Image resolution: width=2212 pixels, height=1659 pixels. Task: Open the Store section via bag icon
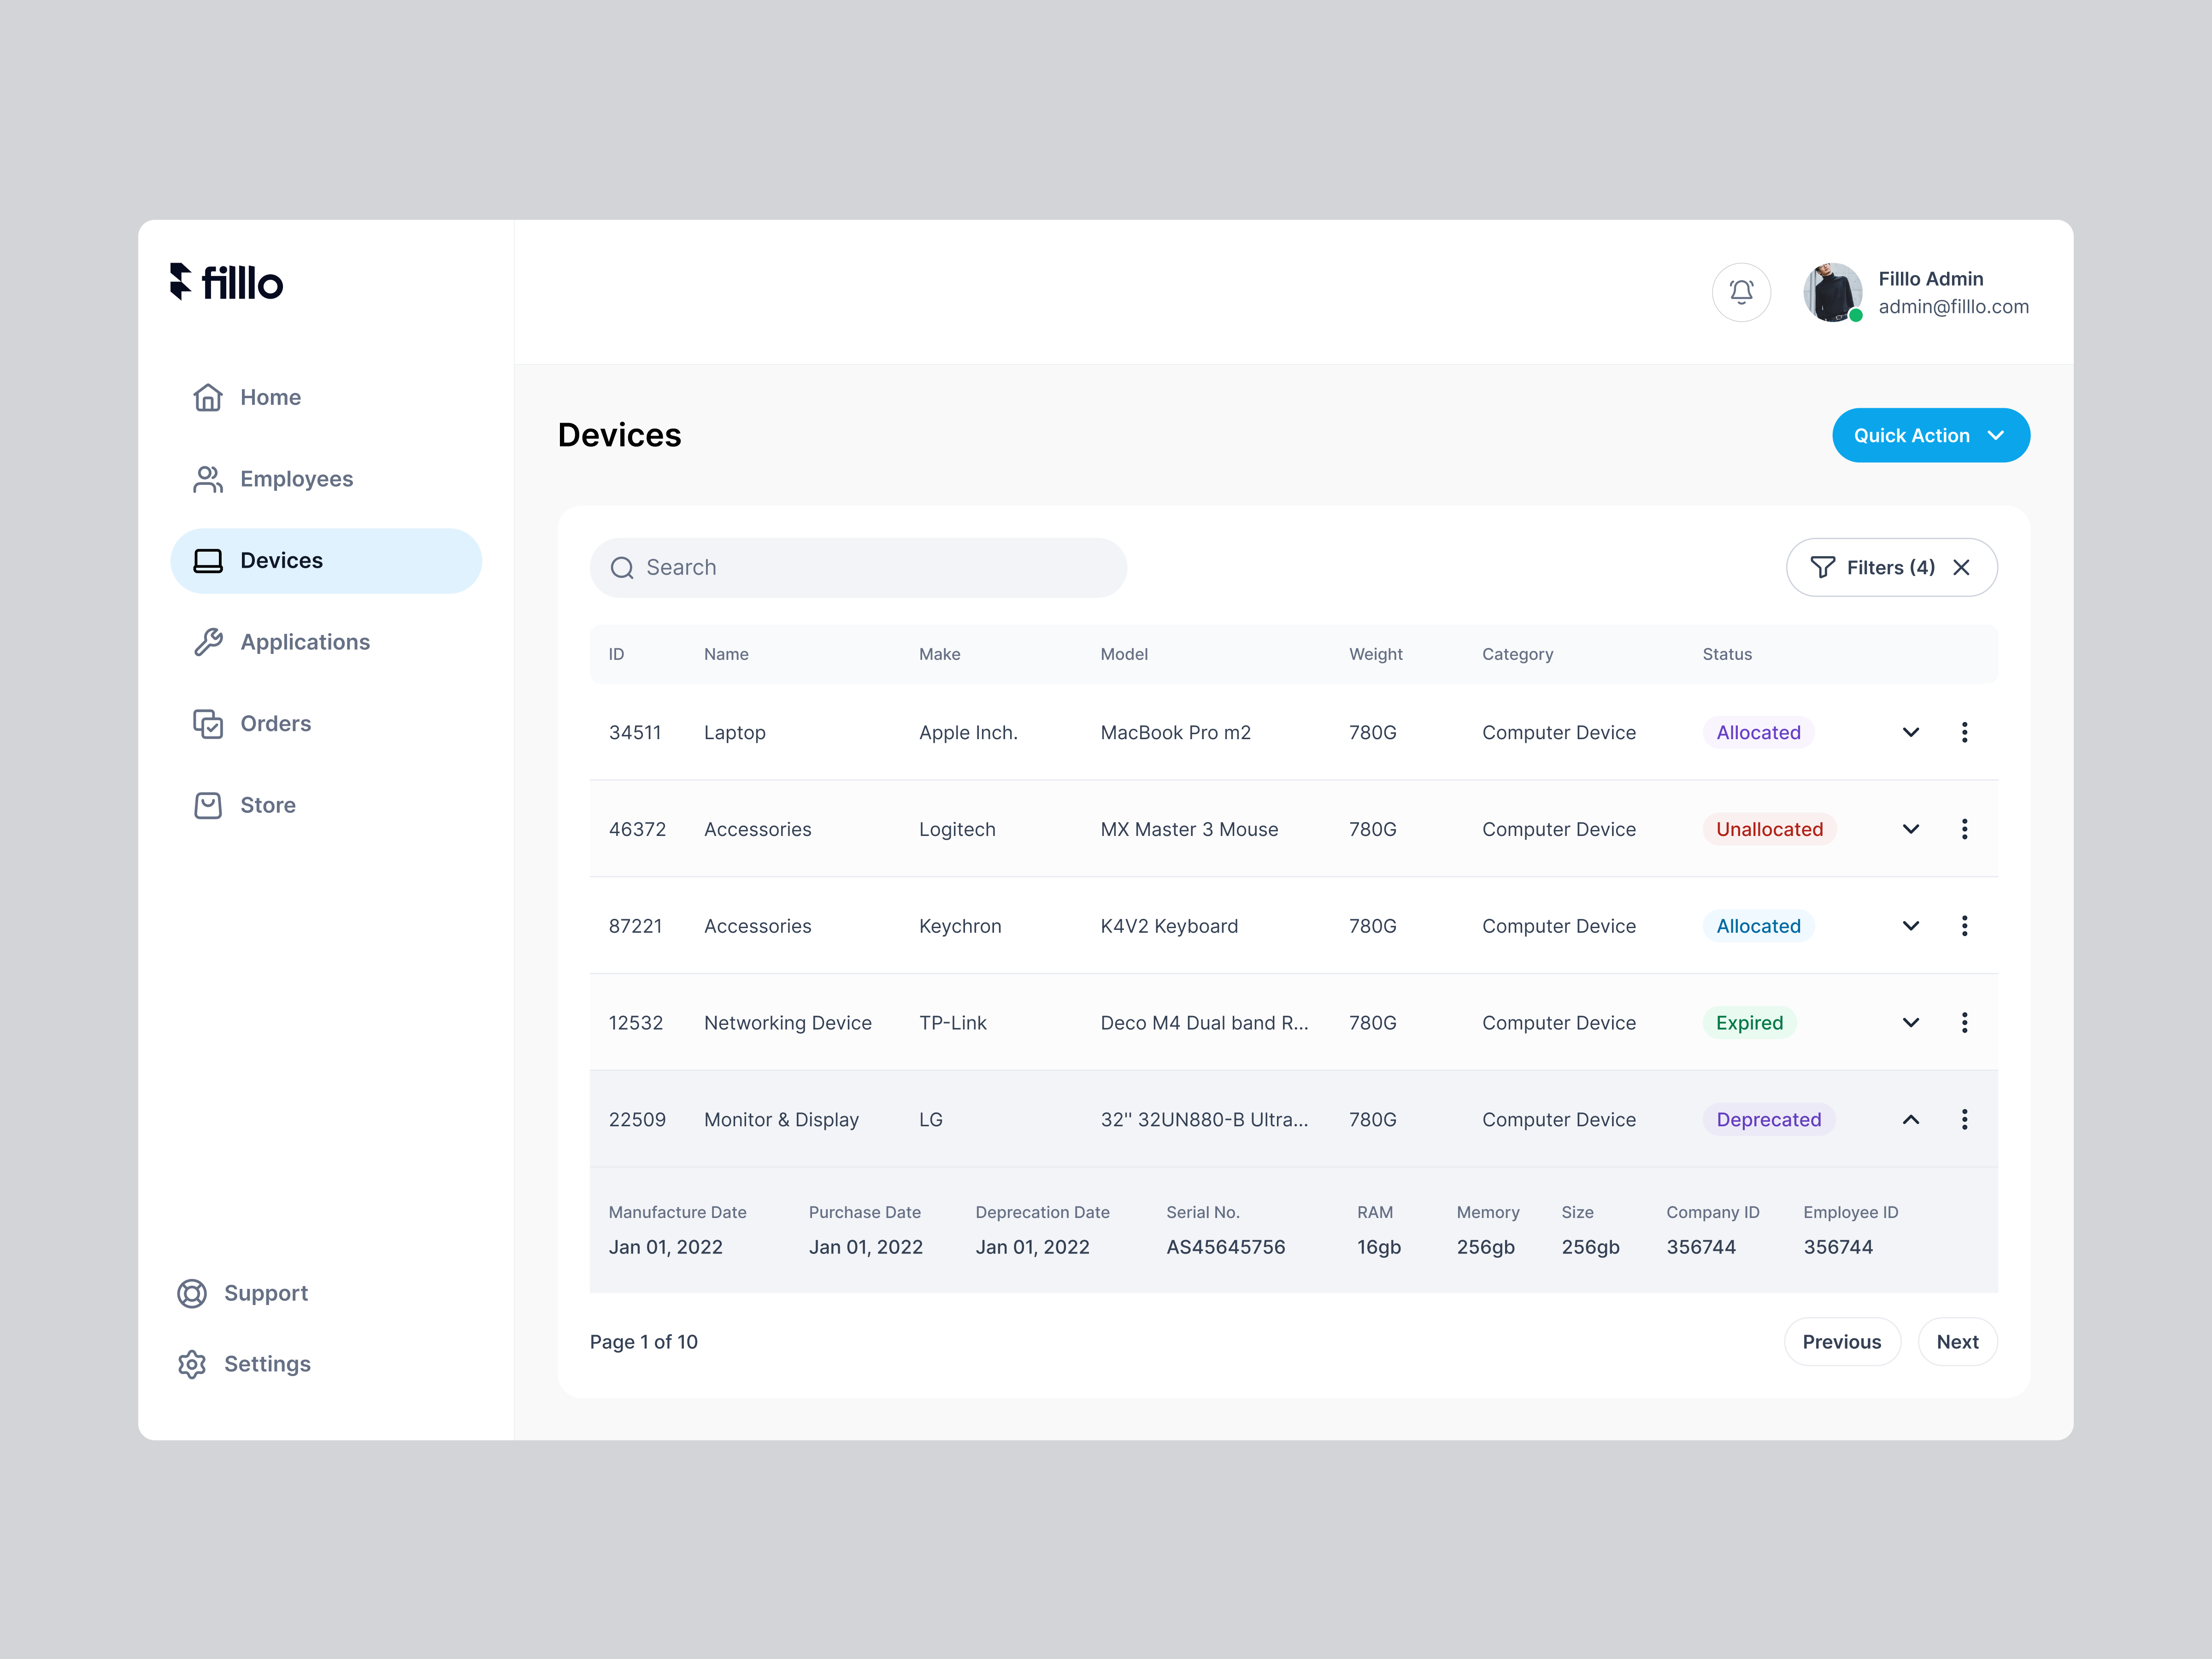pos(208,804)
